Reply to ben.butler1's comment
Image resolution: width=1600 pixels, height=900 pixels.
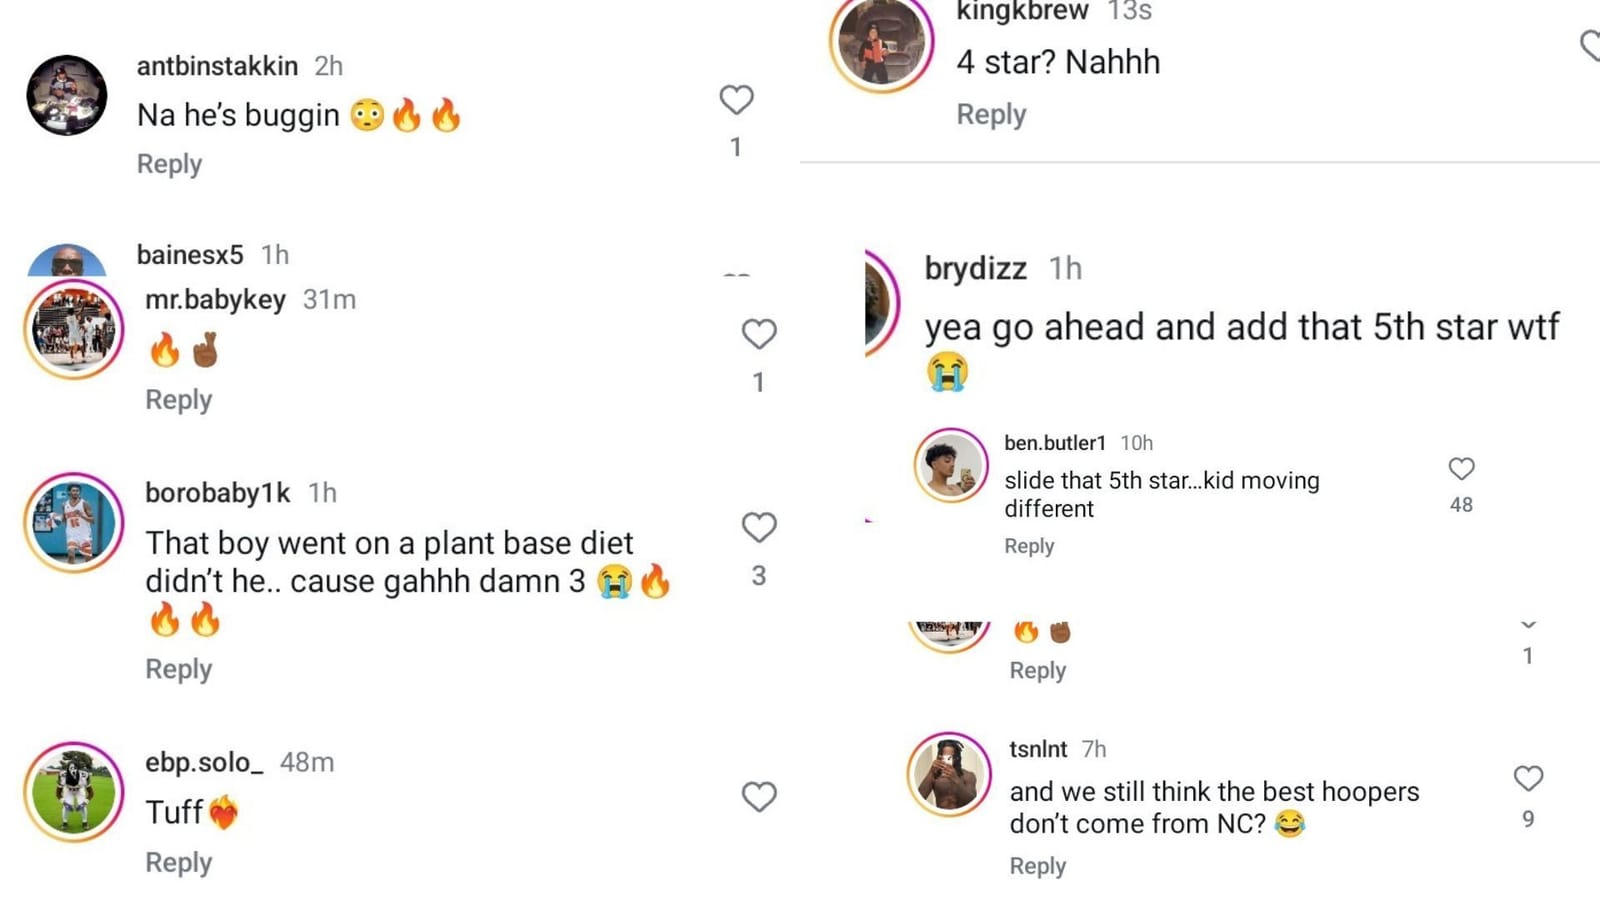click(1029, 546)
